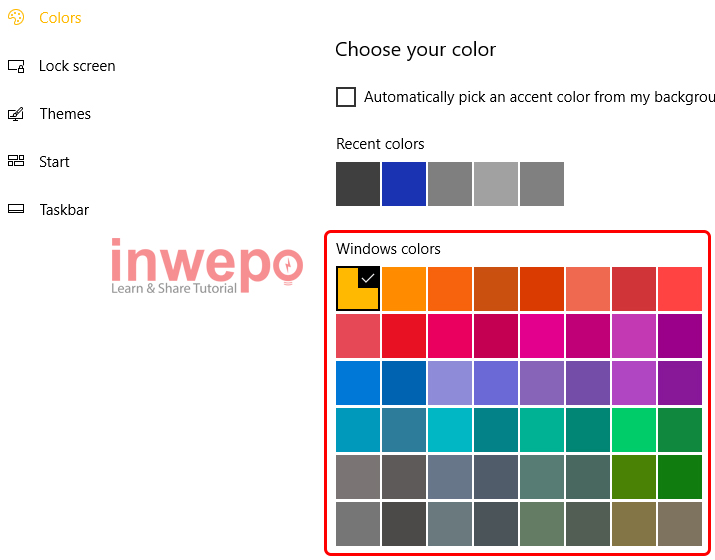The width and height of the screenshot is (715, 560).
Task: Pick the top-right coral red Windows color
Action: click(x=680, y=289)
